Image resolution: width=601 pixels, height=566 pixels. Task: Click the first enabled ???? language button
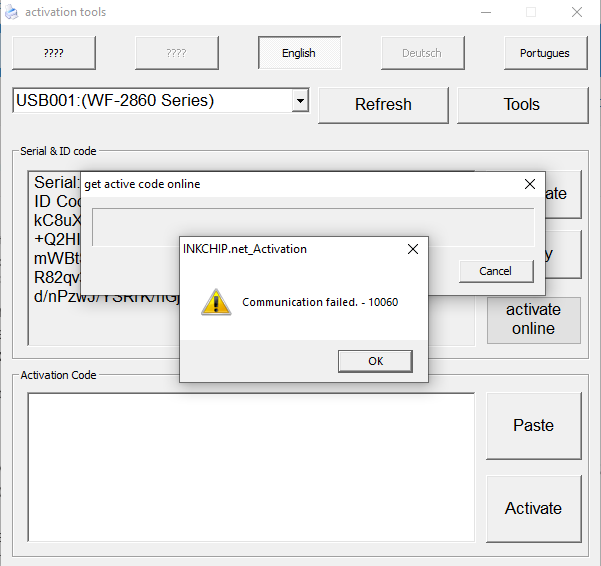[54, 53]
